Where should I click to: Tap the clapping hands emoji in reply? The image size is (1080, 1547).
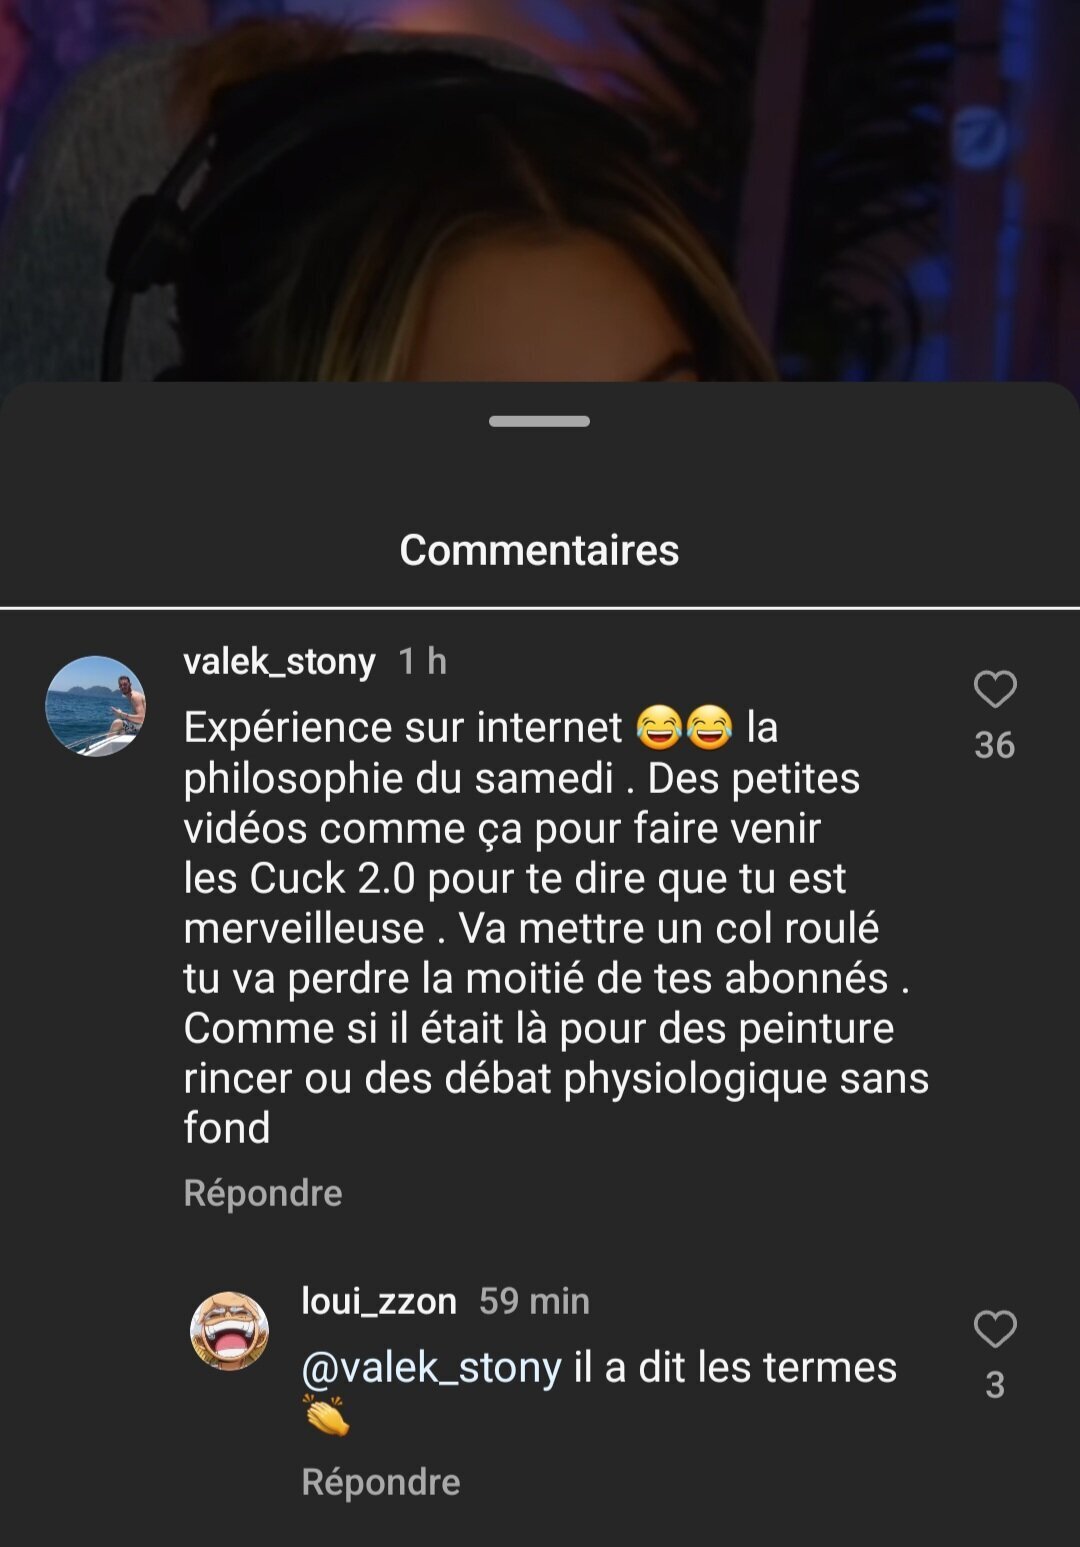[x=327, y=1416]
